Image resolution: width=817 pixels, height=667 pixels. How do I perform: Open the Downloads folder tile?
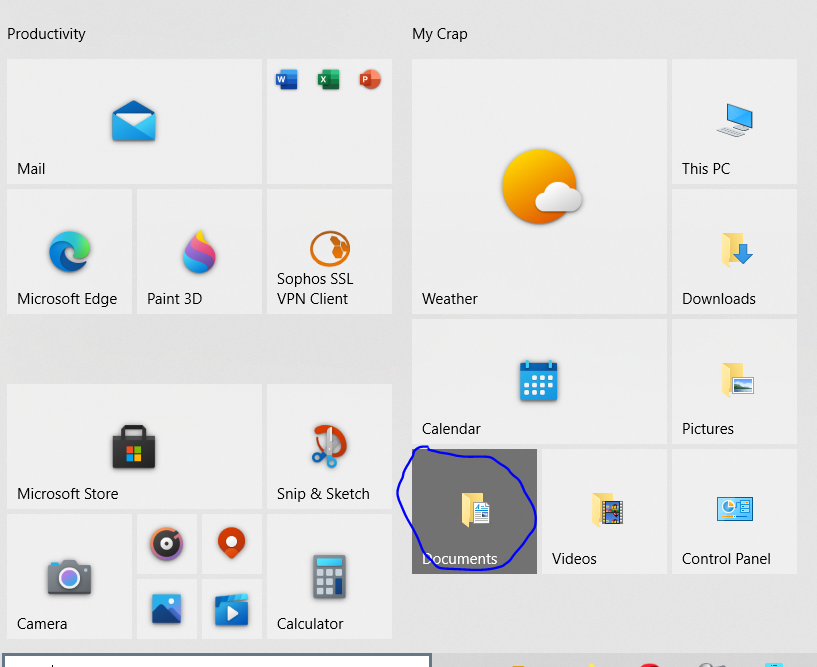pos(734,252)
